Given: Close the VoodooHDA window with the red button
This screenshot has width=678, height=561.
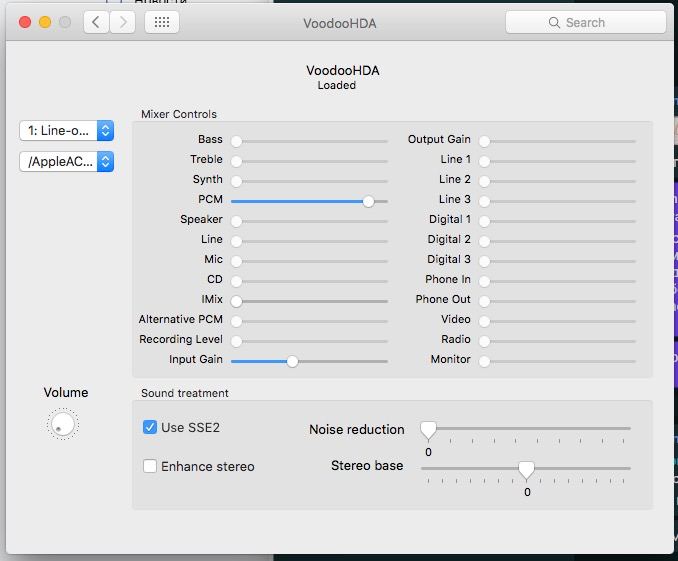Looking at the screenshot, I should [x=25, y=22].
